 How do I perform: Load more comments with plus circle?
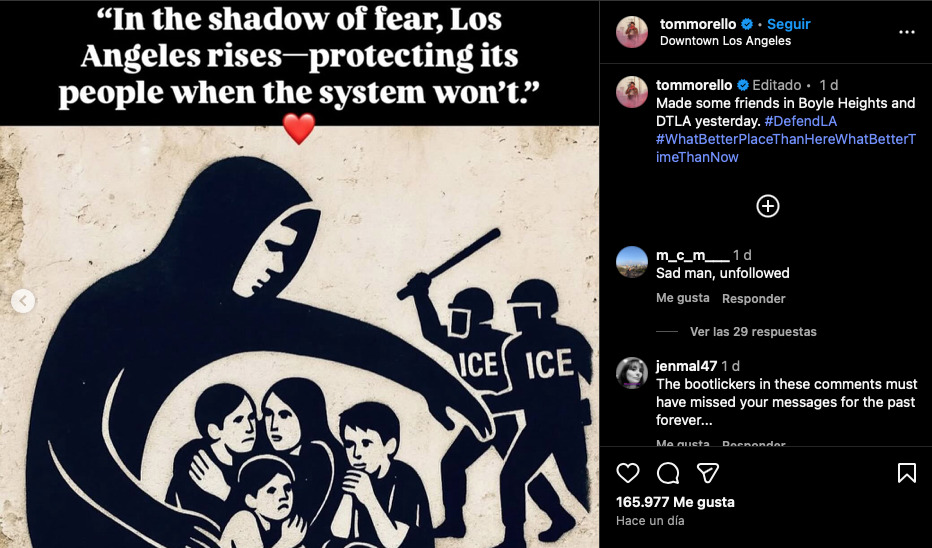(767, 206)
